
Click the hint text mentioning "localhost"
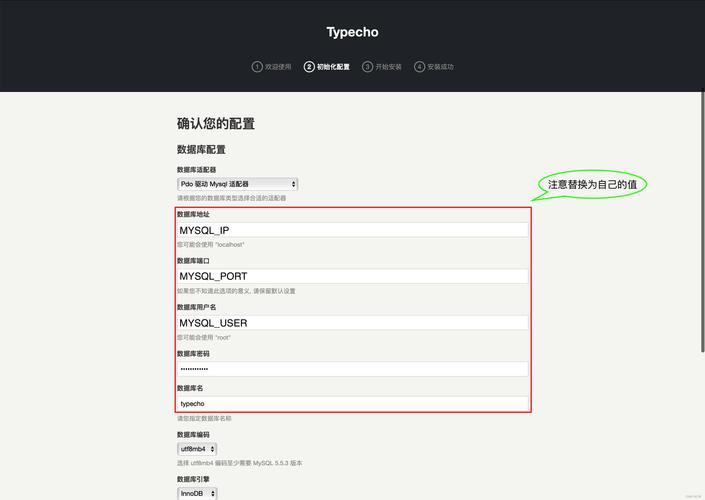tap(211, 245)
